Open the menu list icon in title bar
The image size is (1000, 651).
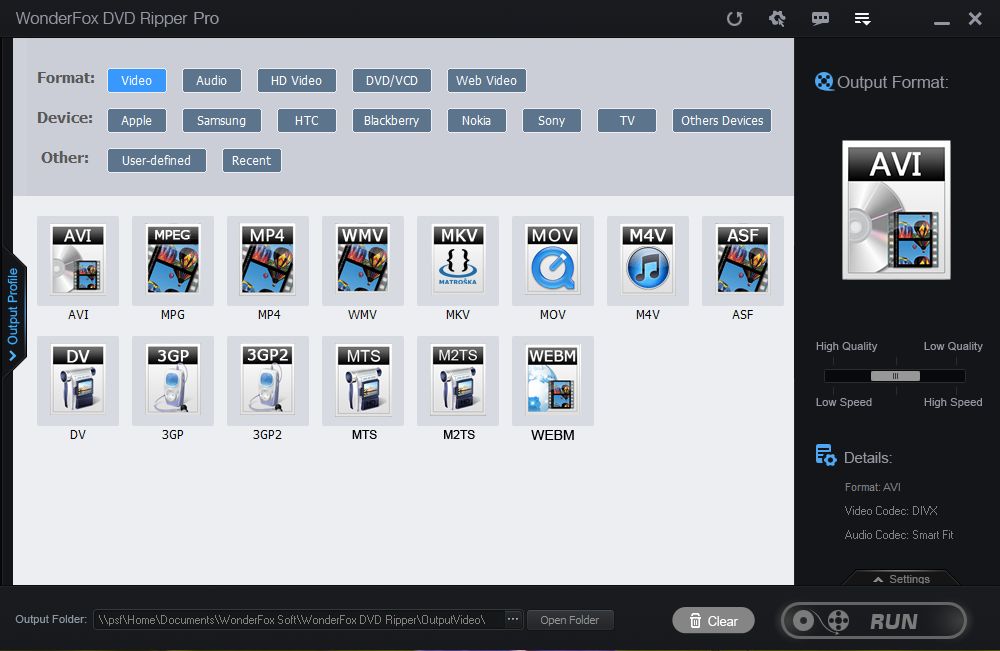point(862,18)
